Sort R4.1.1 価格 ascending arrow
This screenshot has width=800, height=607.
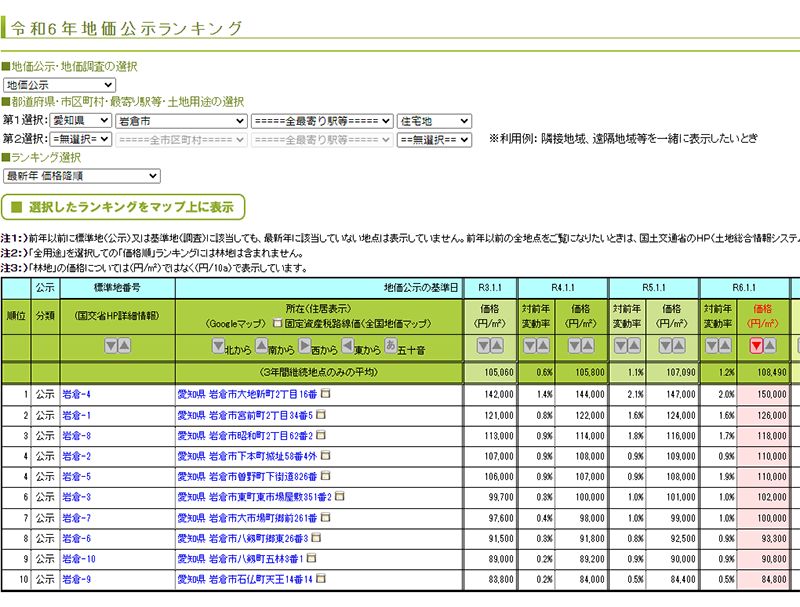[588, 346]
